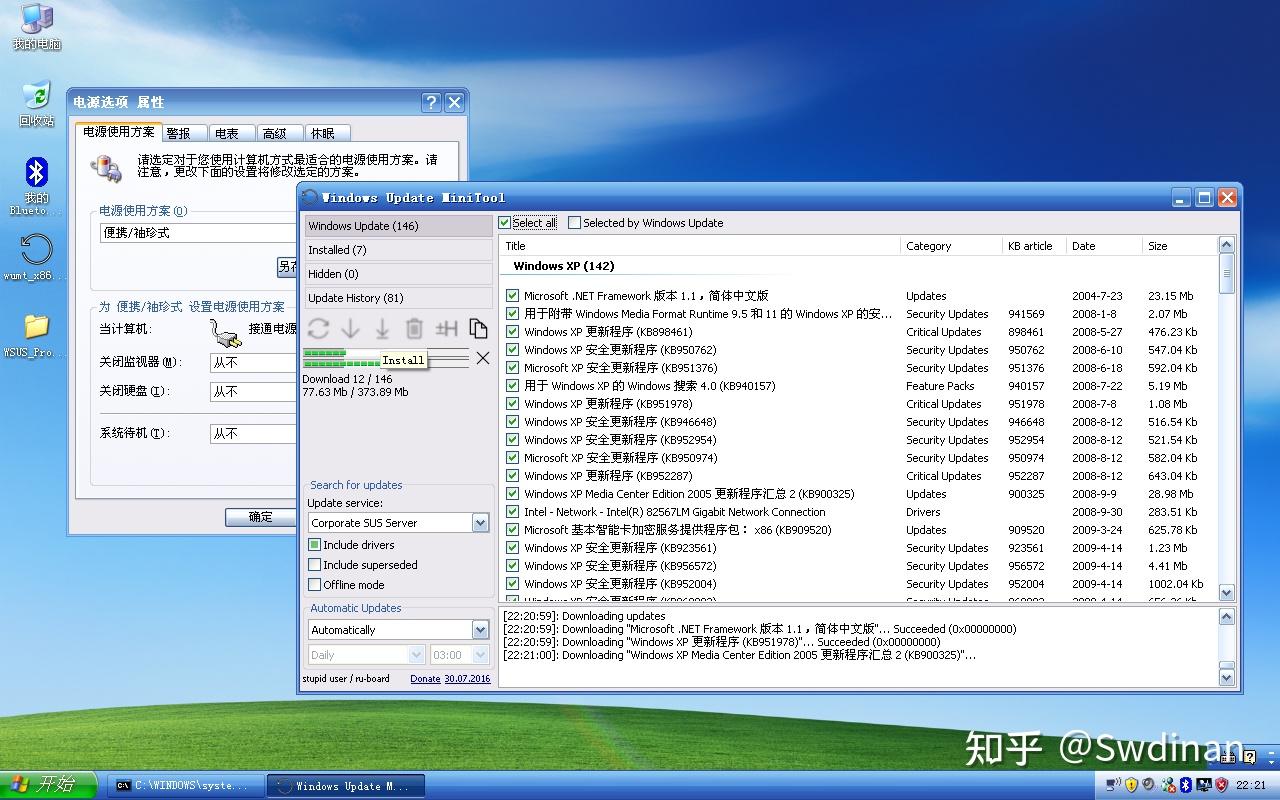Click the Delete trash can icon
1280x800 pixels.
pyautogui.click(x=414, y=329)
